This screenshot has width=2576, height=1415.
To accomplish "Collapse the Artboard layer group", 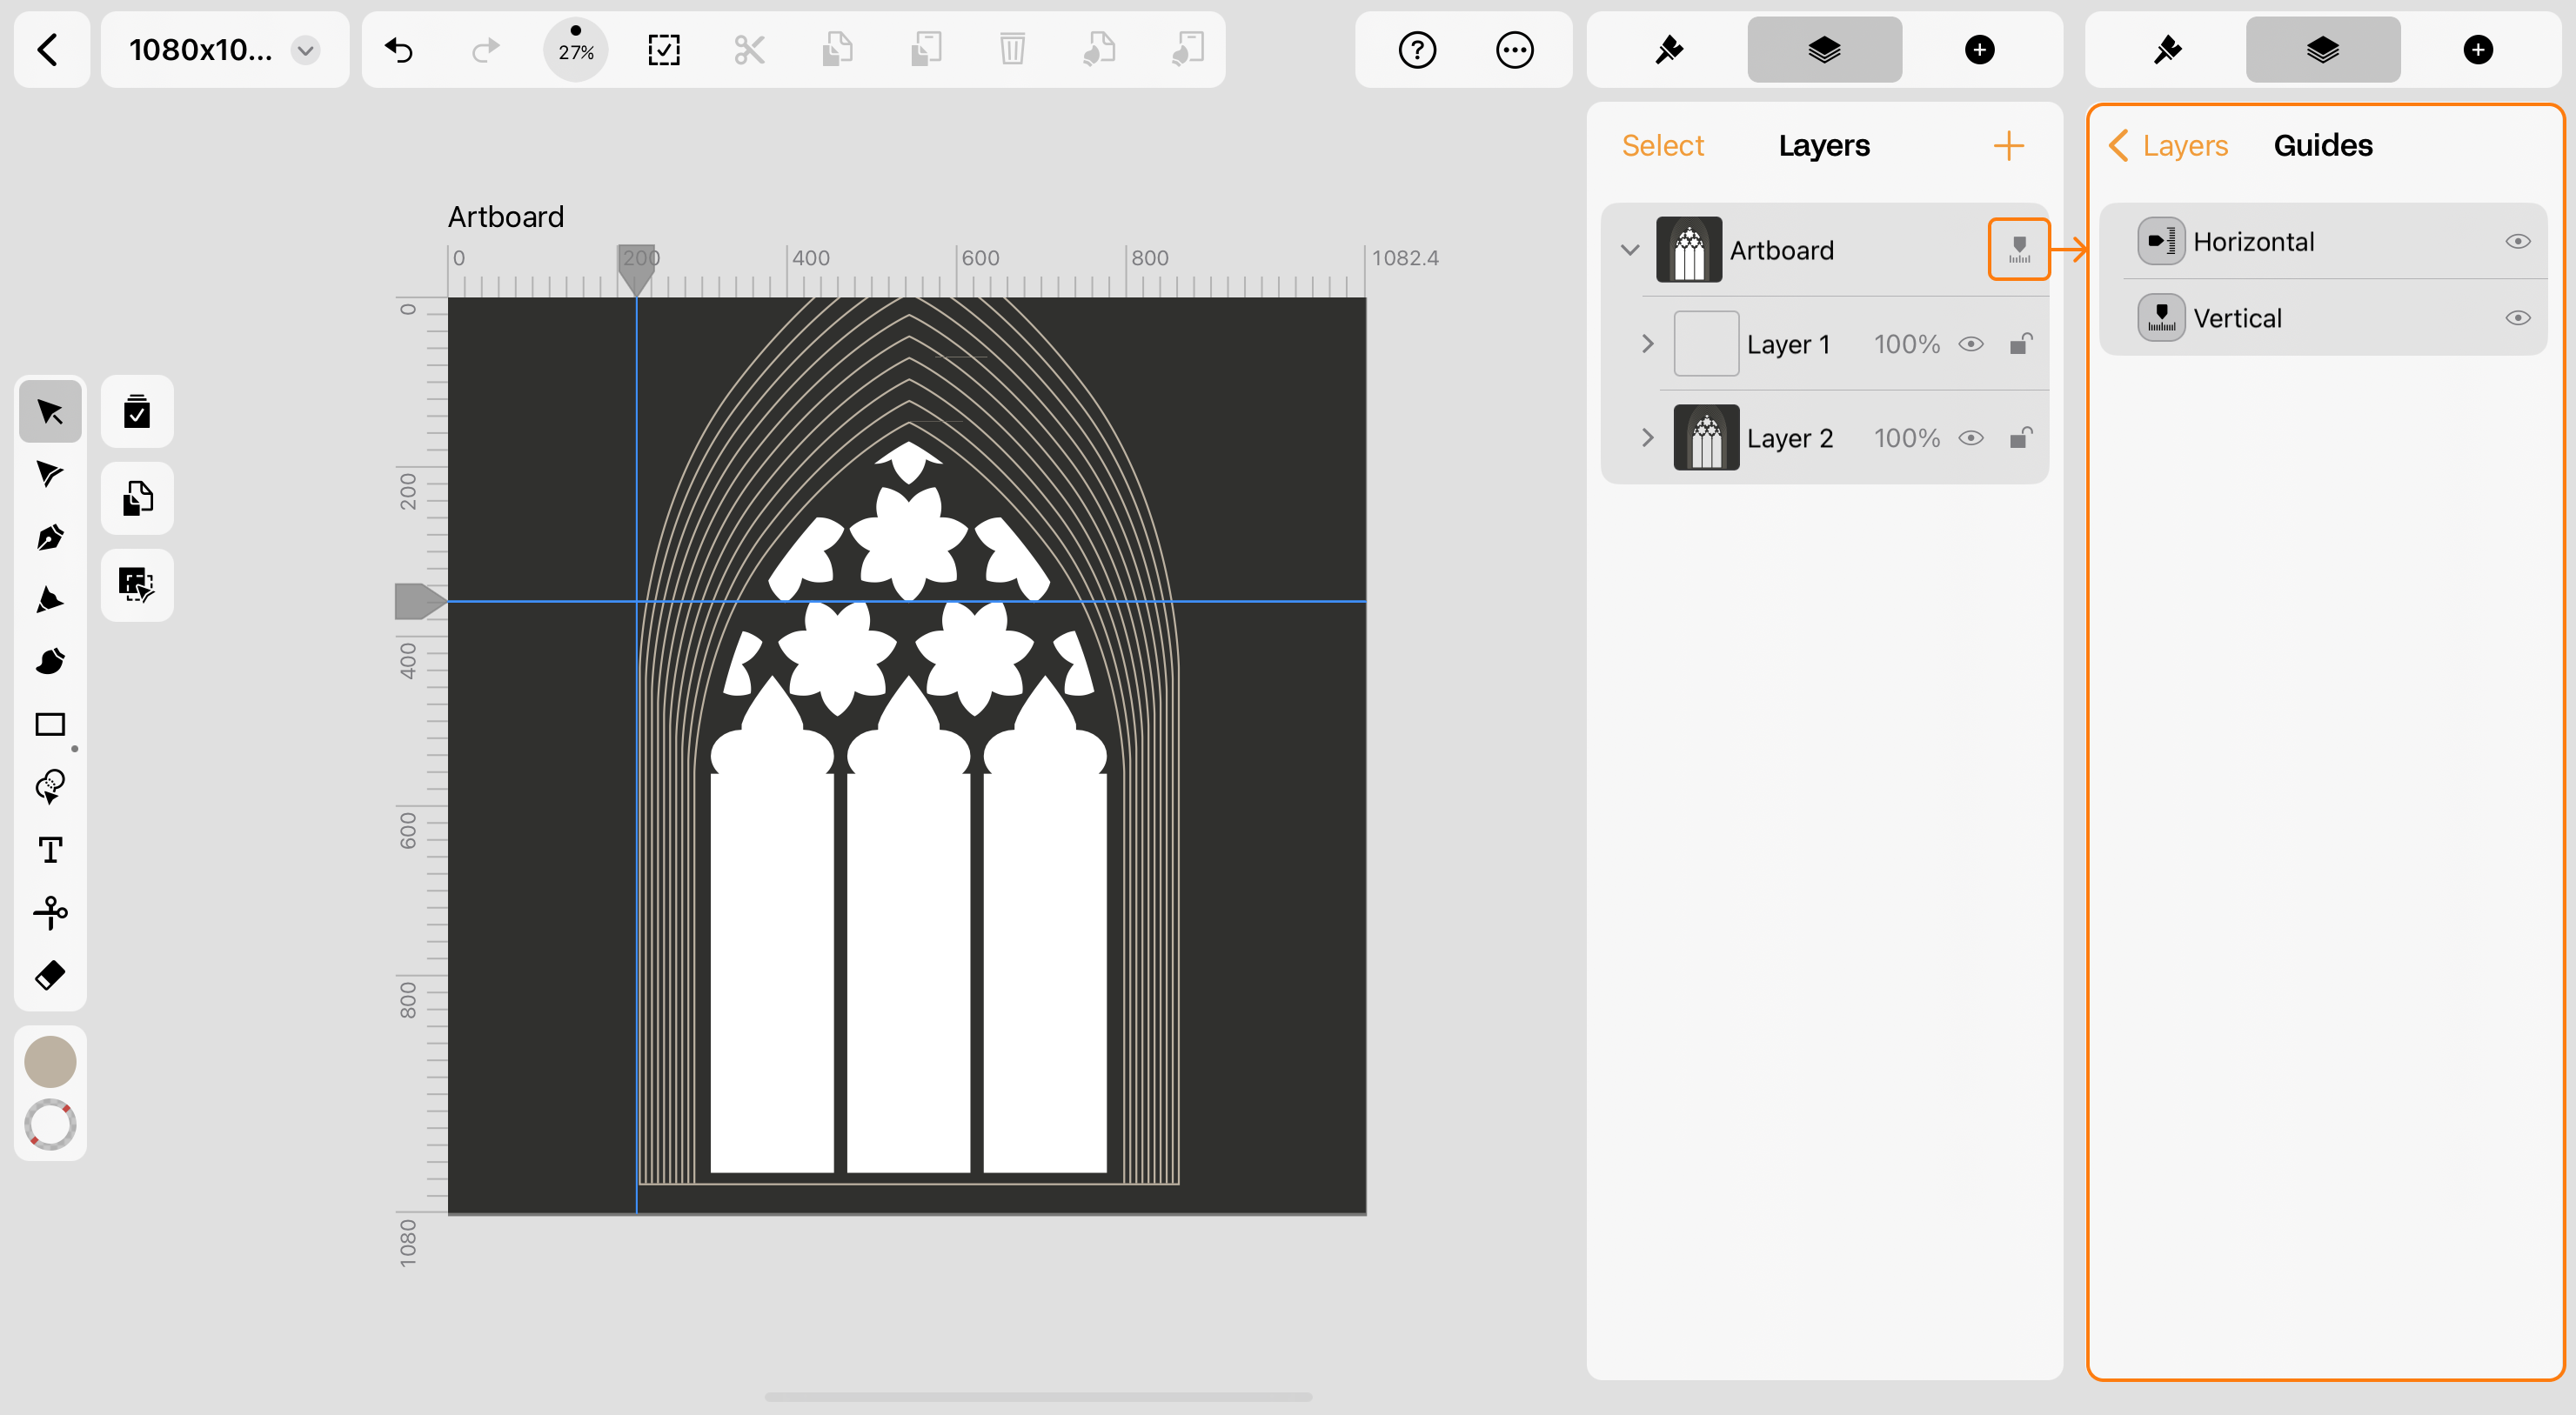I will pos(1629,249).
